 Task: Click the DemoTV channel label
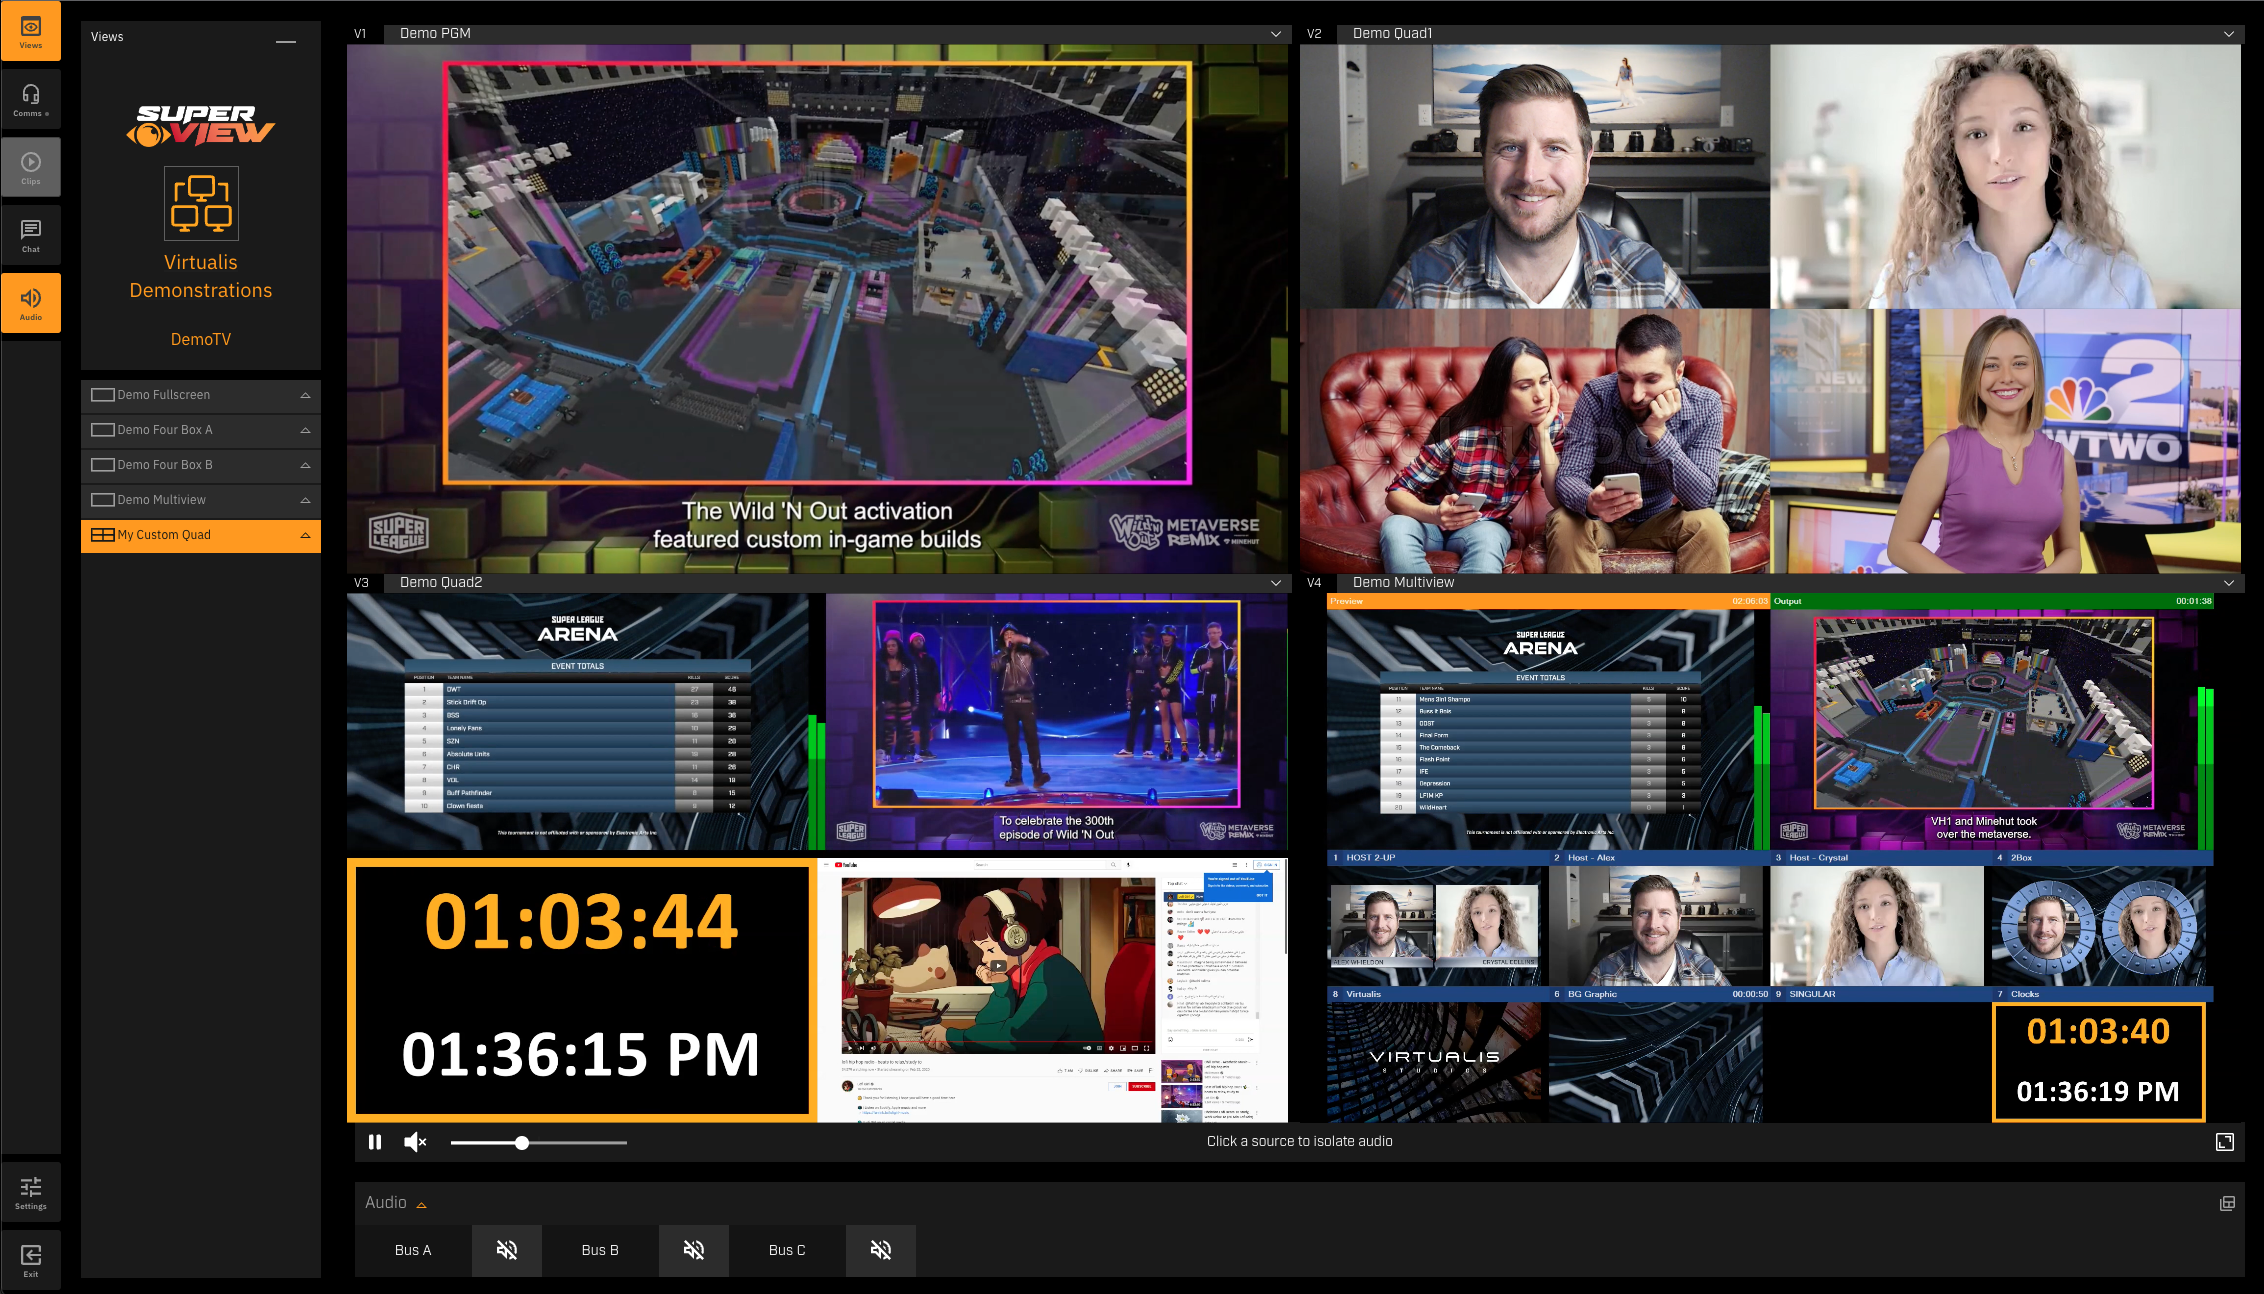click(x=201, y=340)
